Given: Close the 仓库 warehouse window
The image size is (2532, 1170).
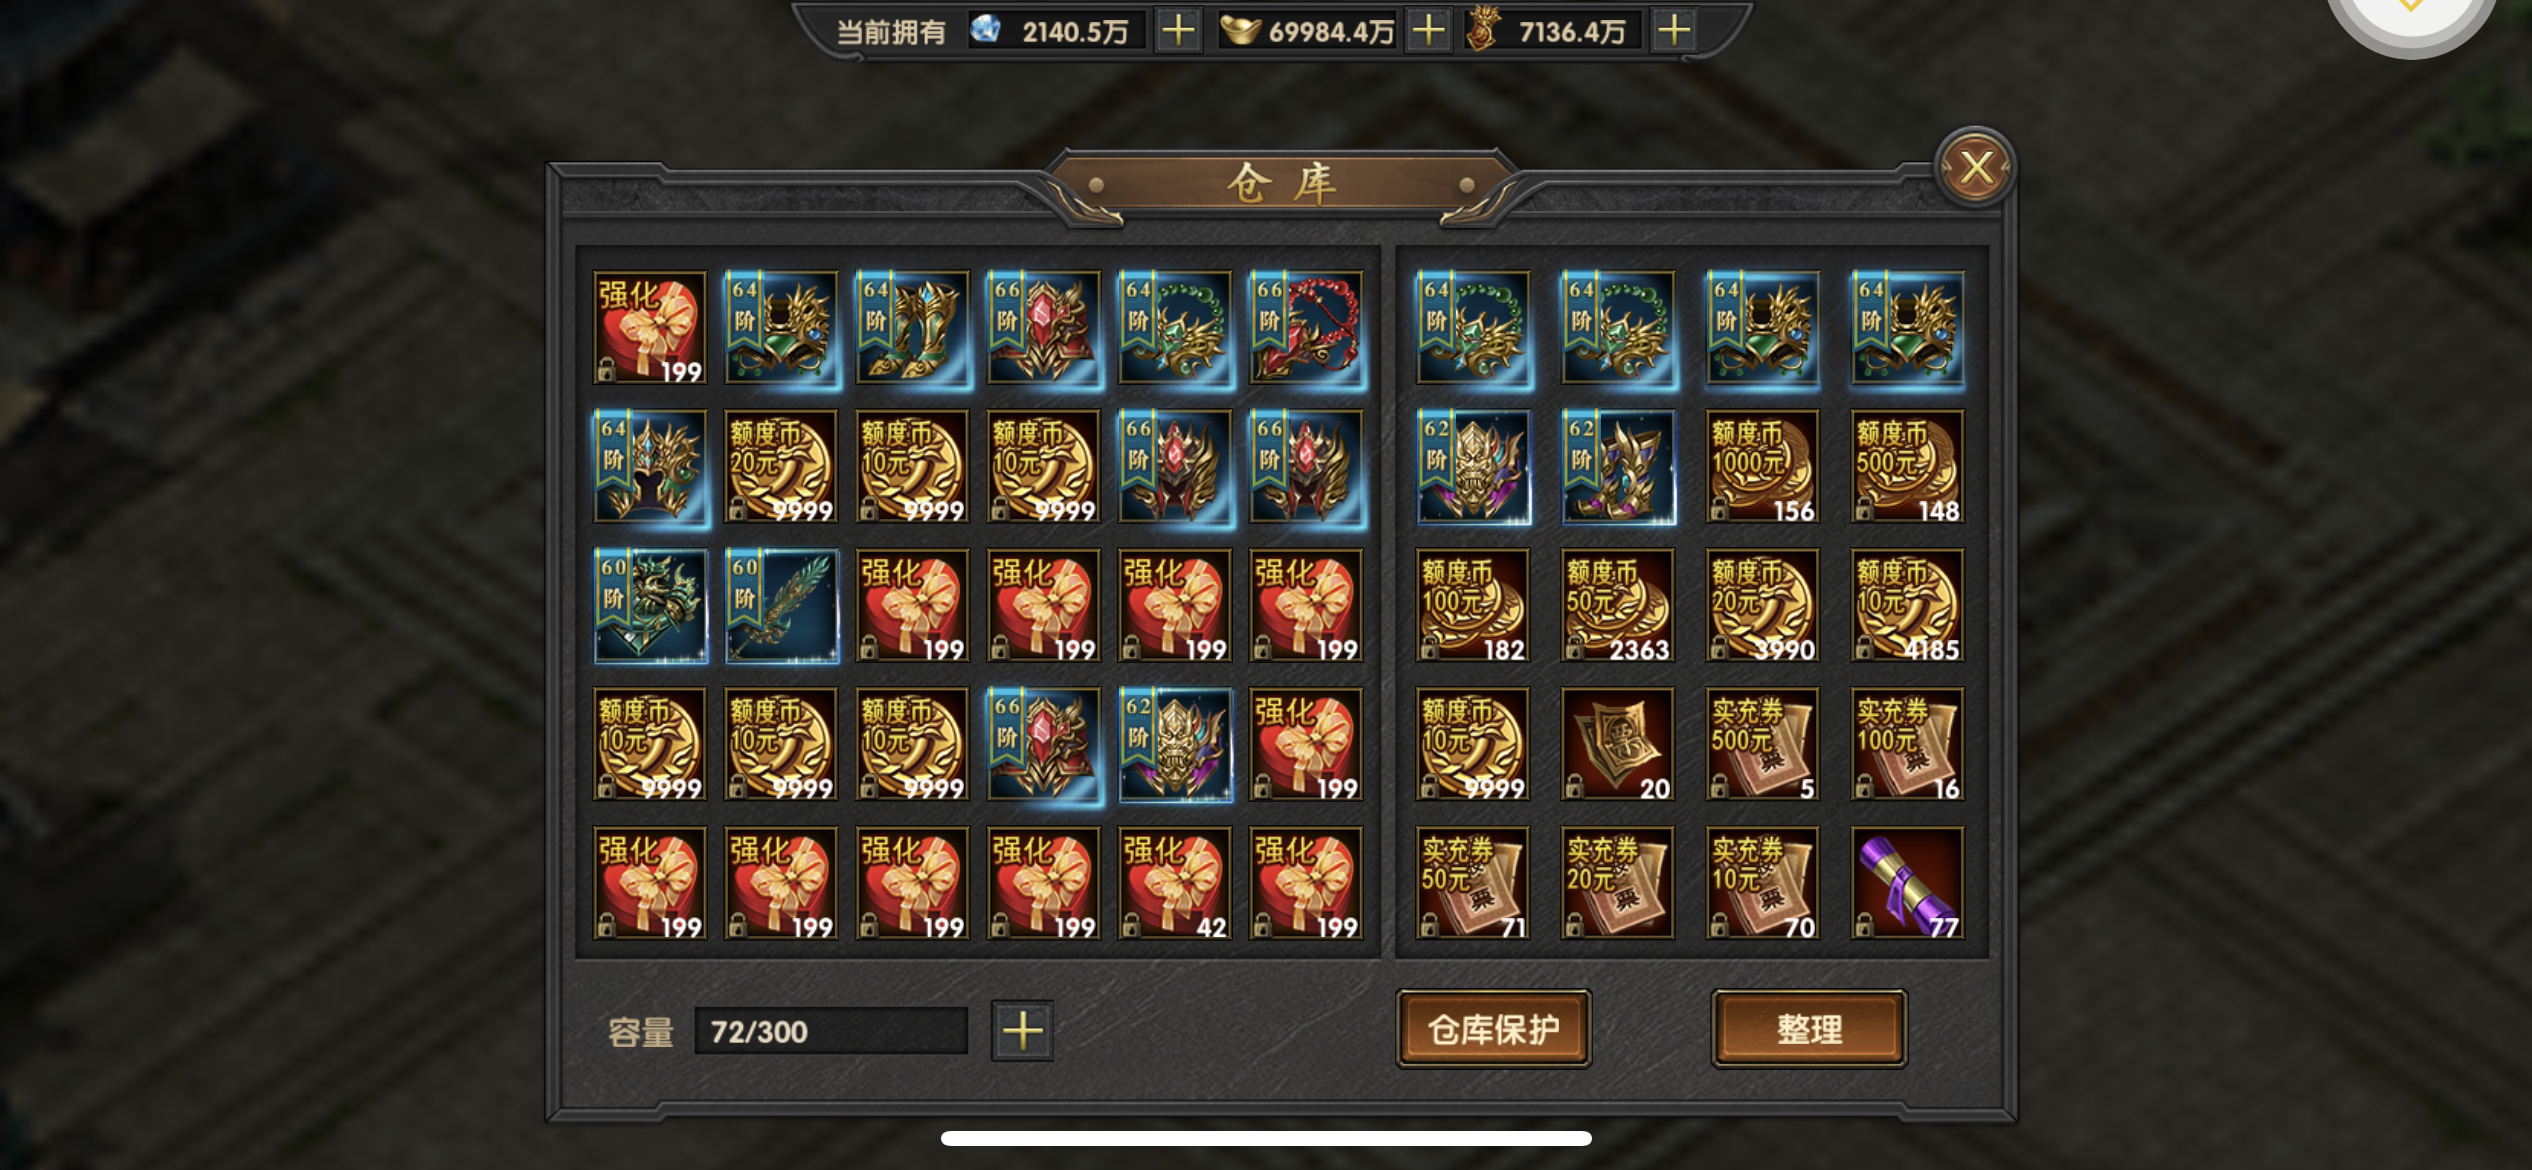Looking at the screenshot, I should tap(1975, 167).
